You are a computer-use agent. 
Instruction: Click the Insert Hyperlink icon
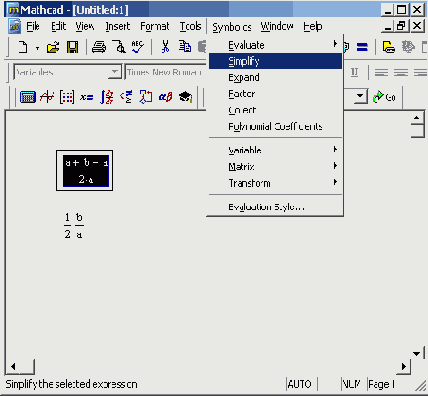point(388,47)
